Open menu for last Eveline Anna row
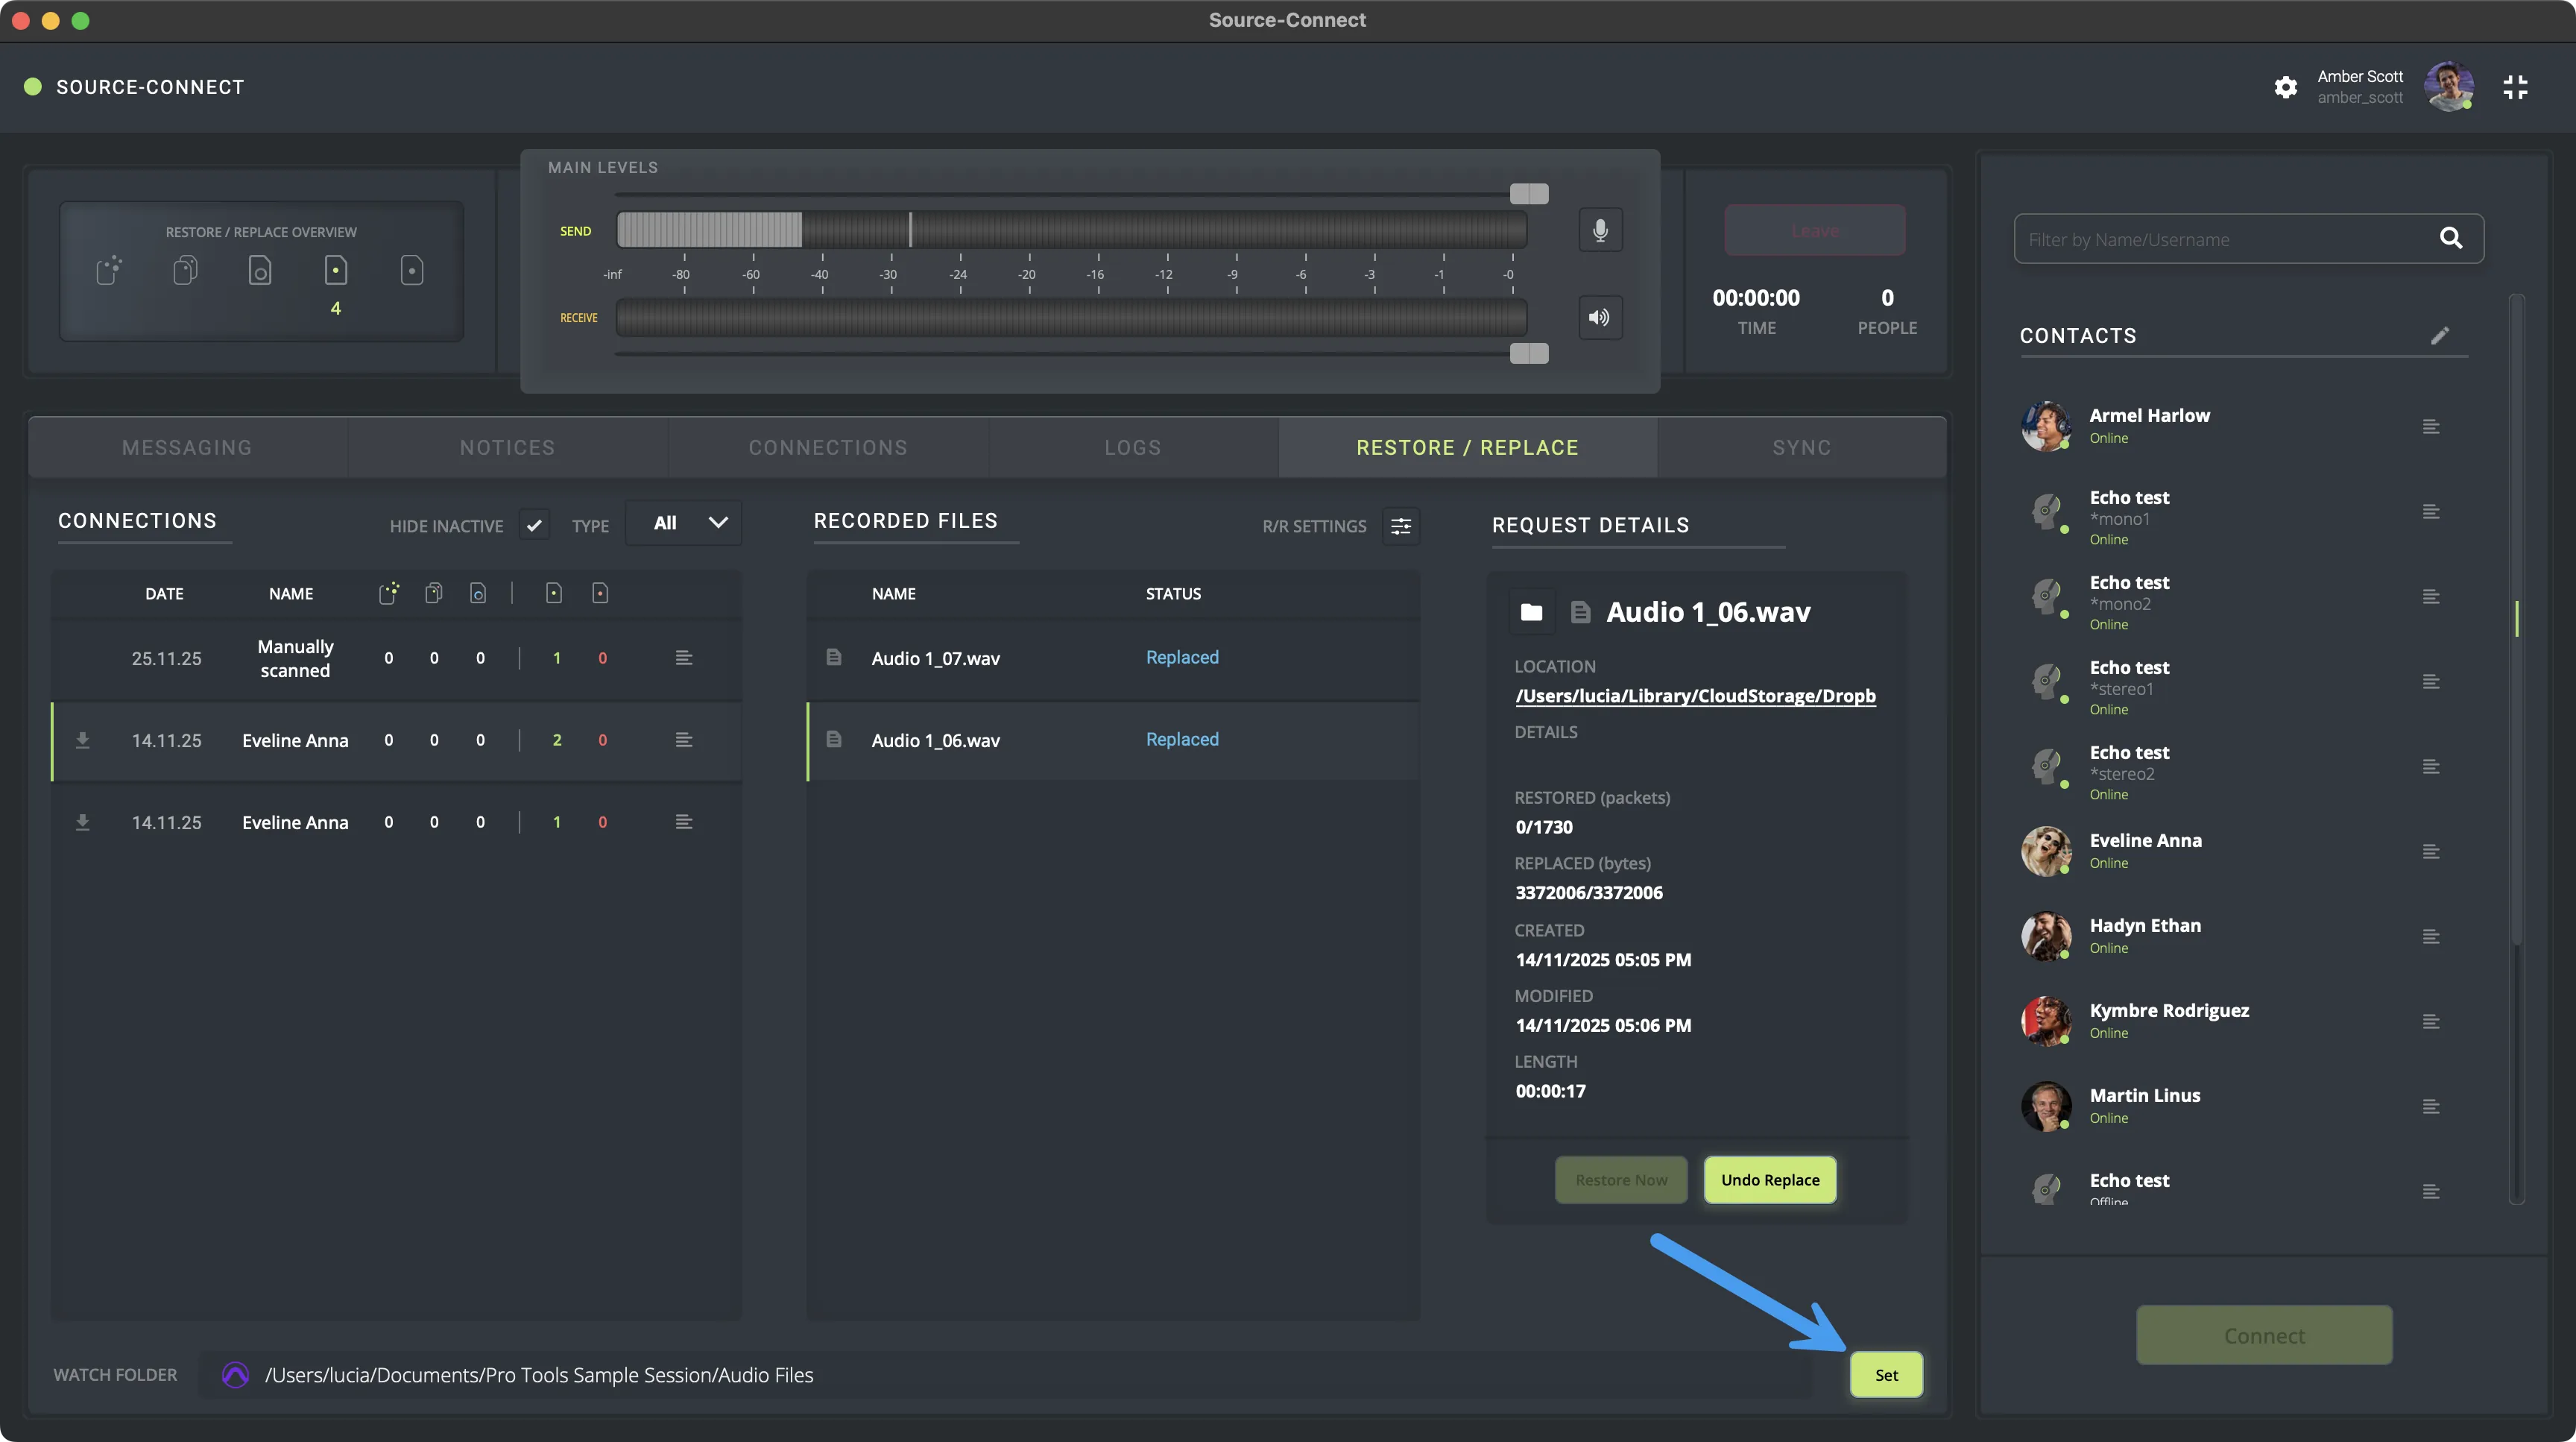2576x1442 pixels. (684, 822)
